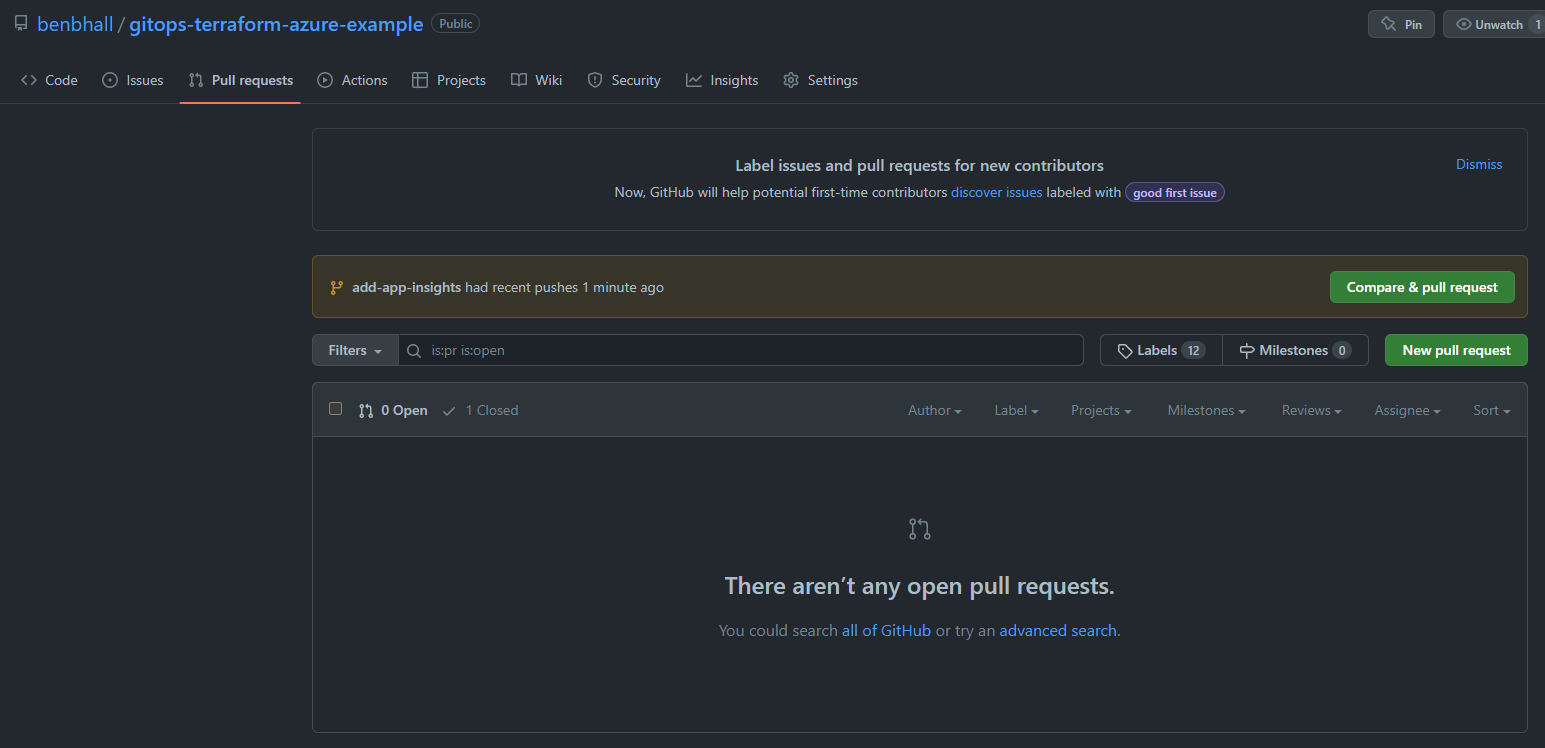
Task: Click the Unwatch button
Action: point(1494,24)
